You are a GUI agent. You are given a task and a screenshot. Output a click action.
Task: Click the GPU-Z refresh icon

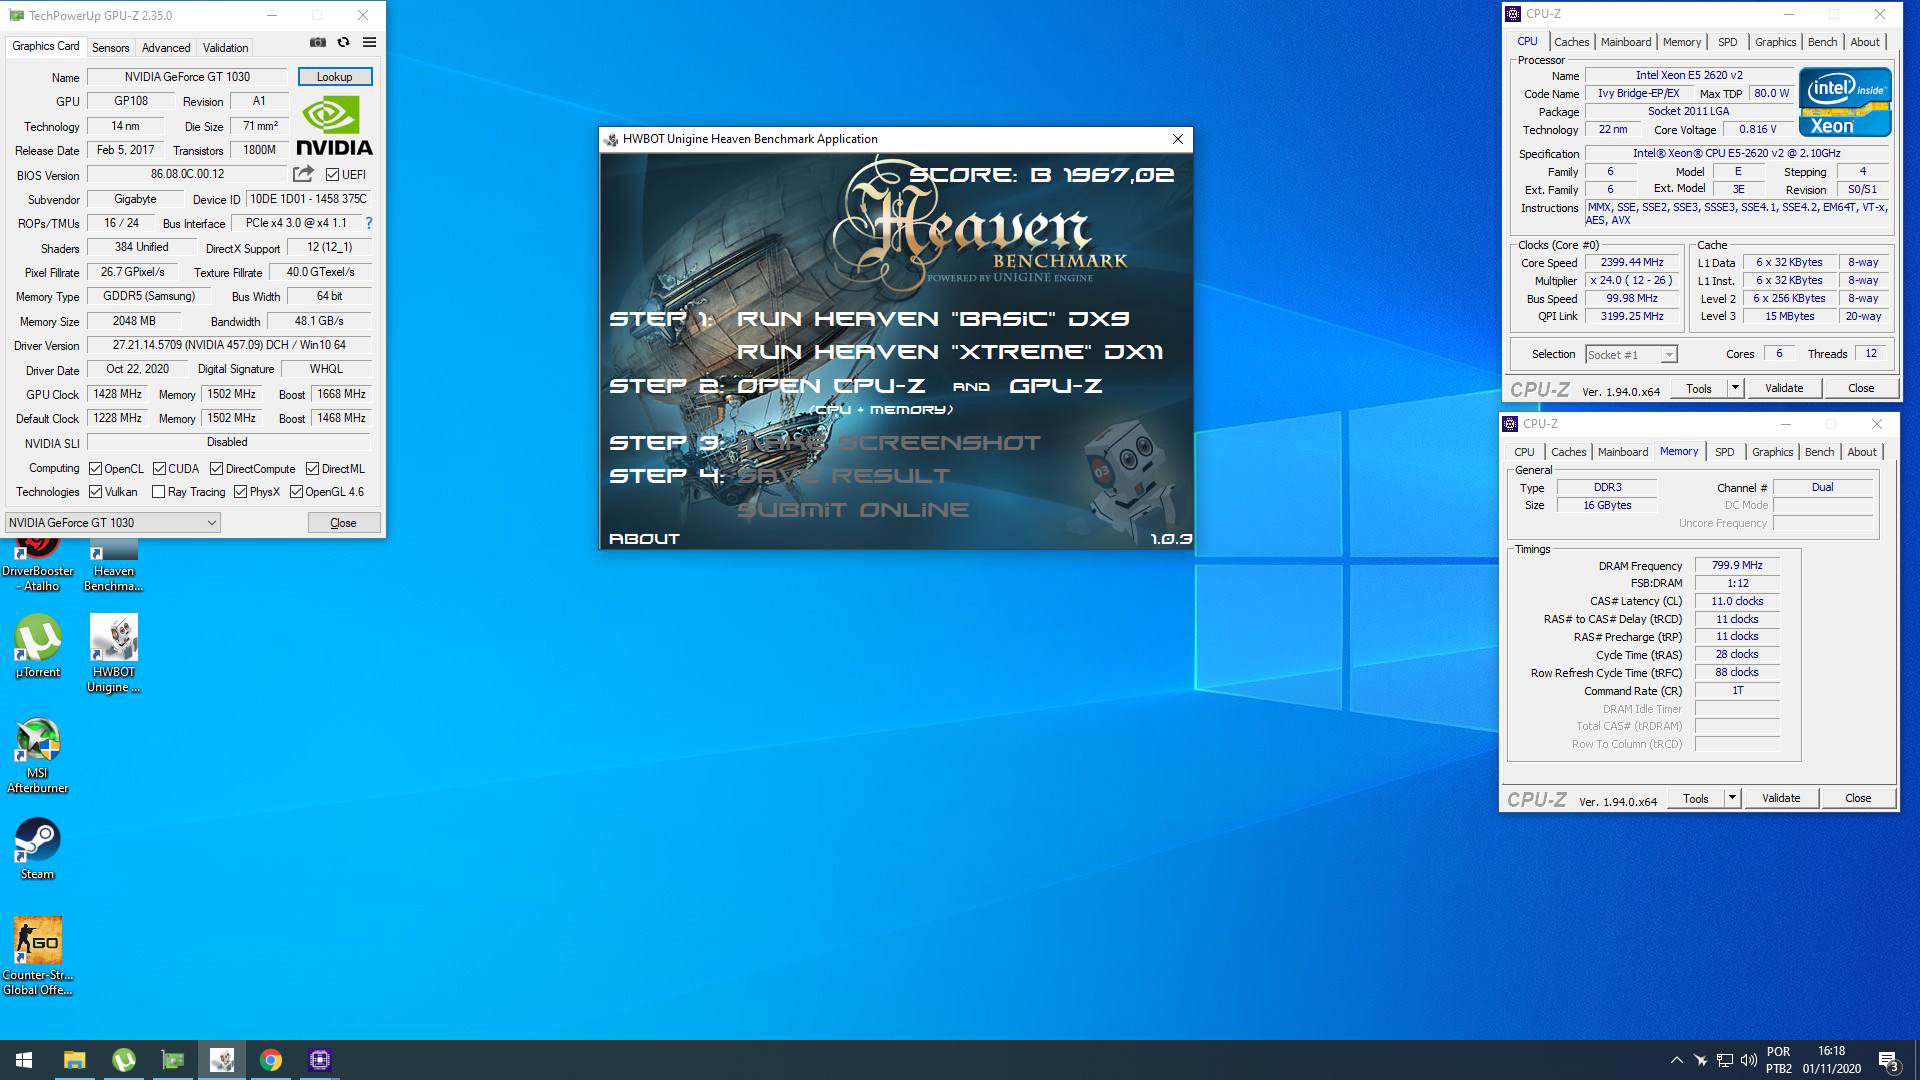[x=343, y=42]
